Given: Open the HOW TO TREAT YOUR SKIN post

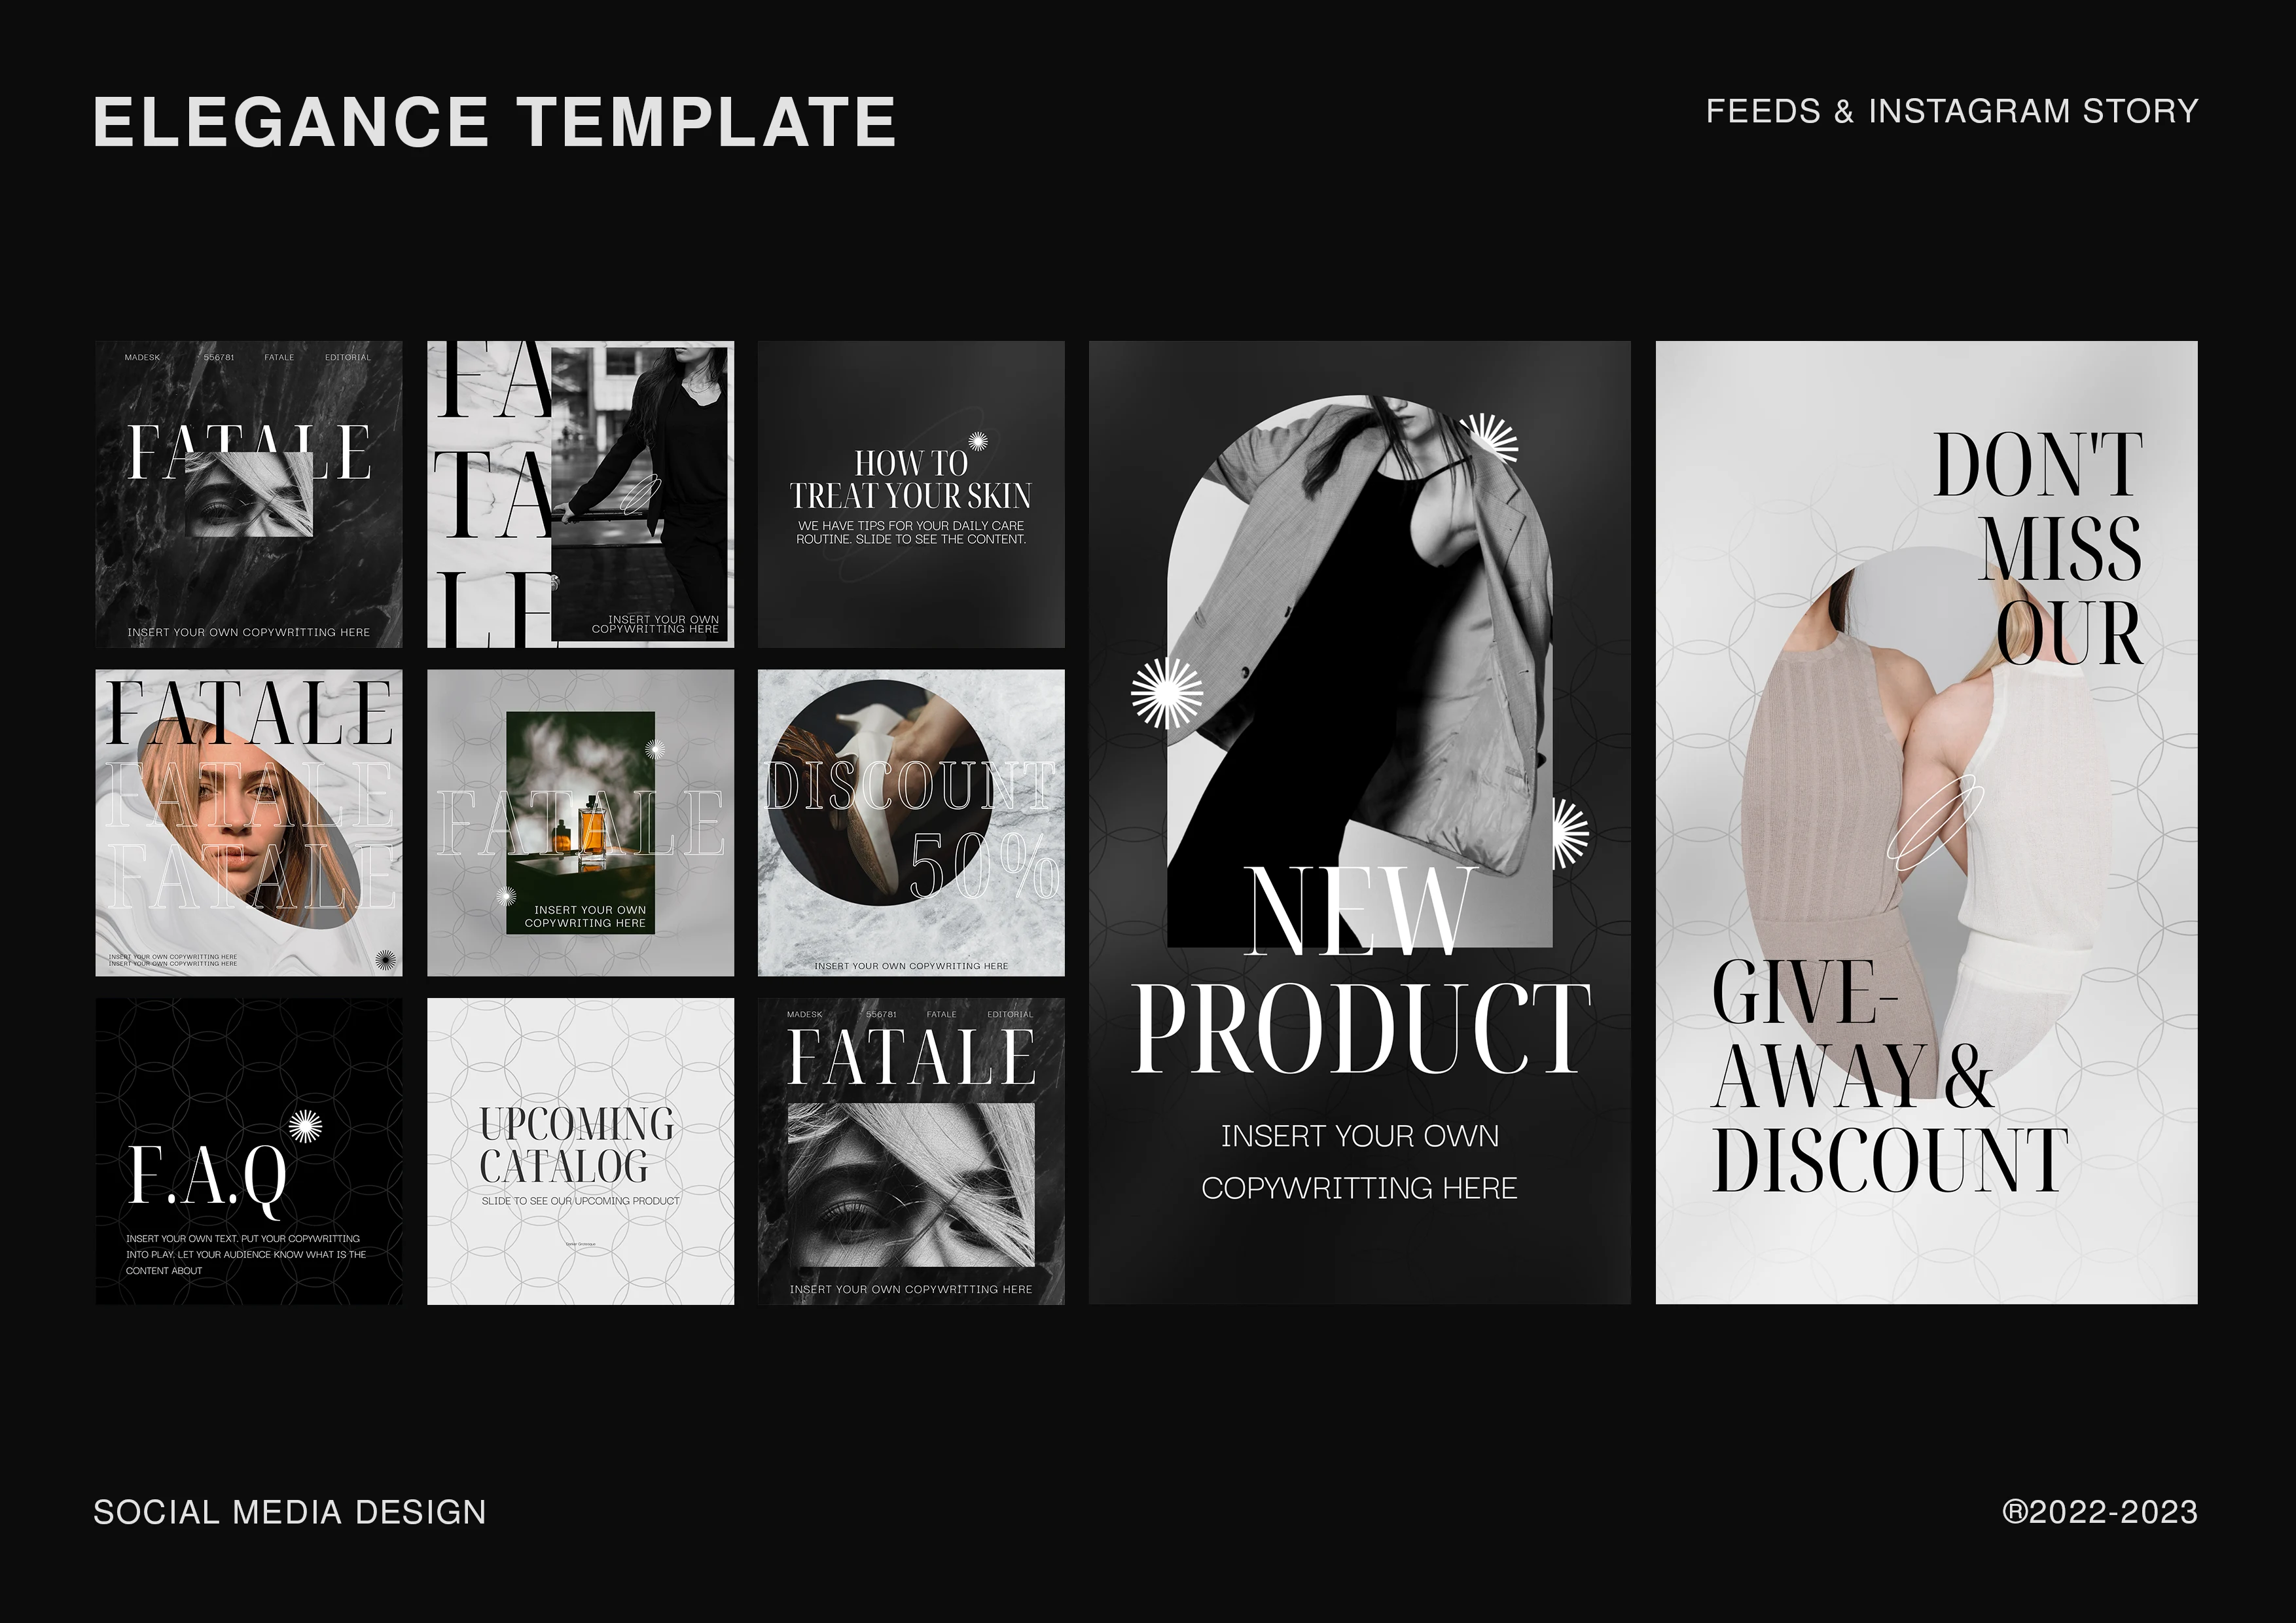Looking at the screenshot, I should click(x=910, y=494).
